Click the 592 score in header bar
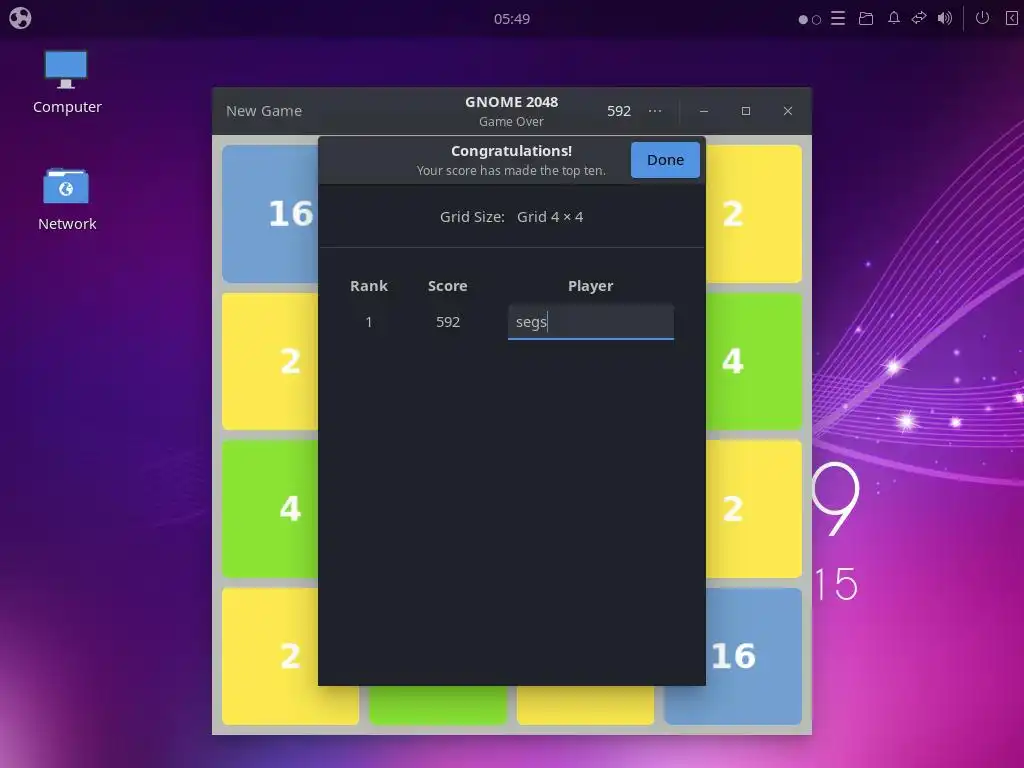 [618, 111]
